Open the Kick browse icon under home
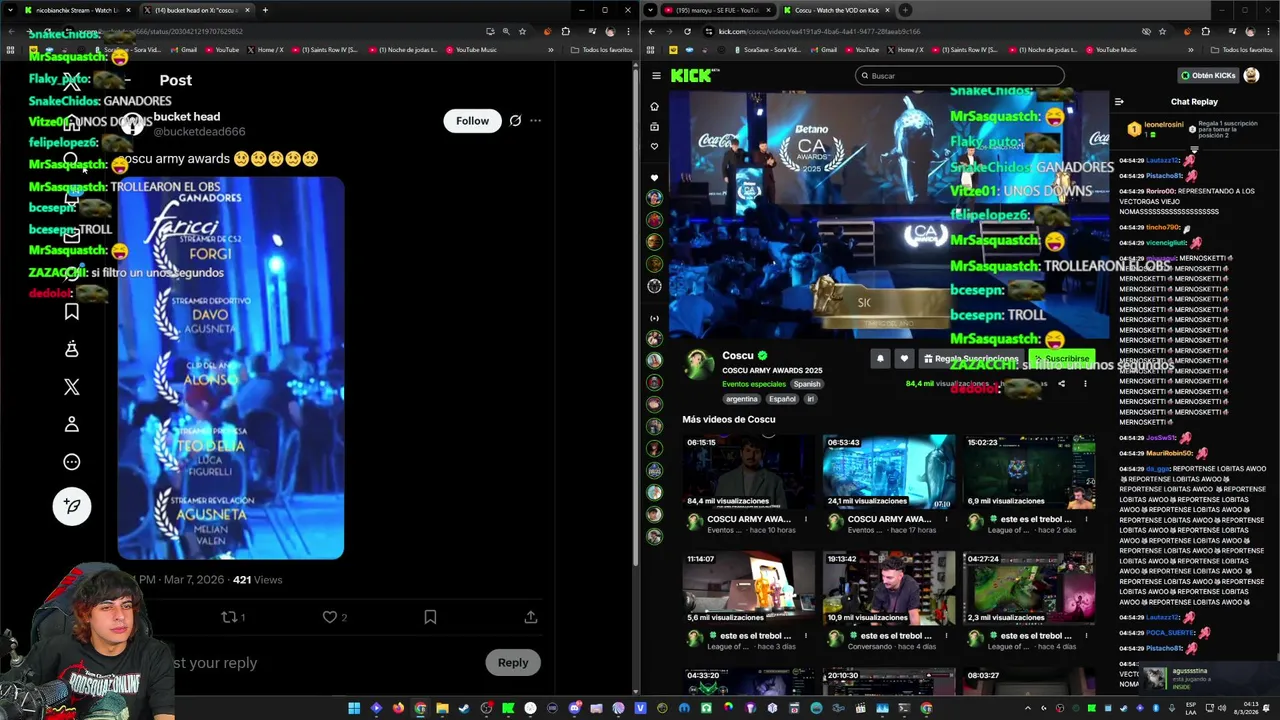This screenshot has width=1280, height=720. click(x=654, y=127)
